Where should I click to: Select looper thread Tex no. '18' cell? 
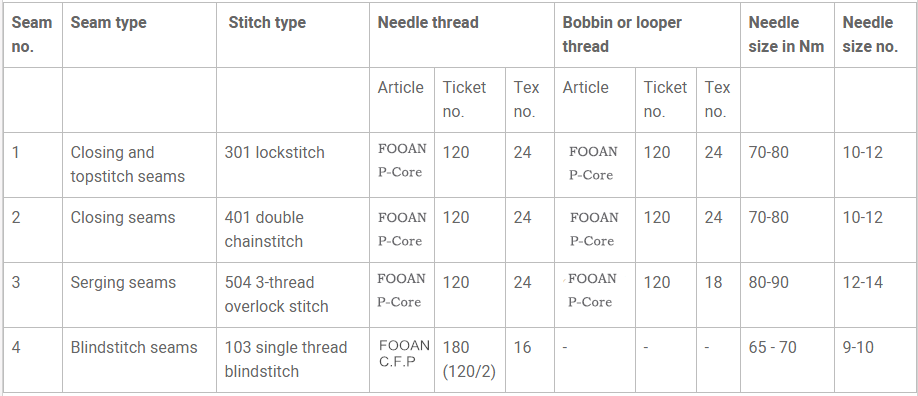[718, 295]
